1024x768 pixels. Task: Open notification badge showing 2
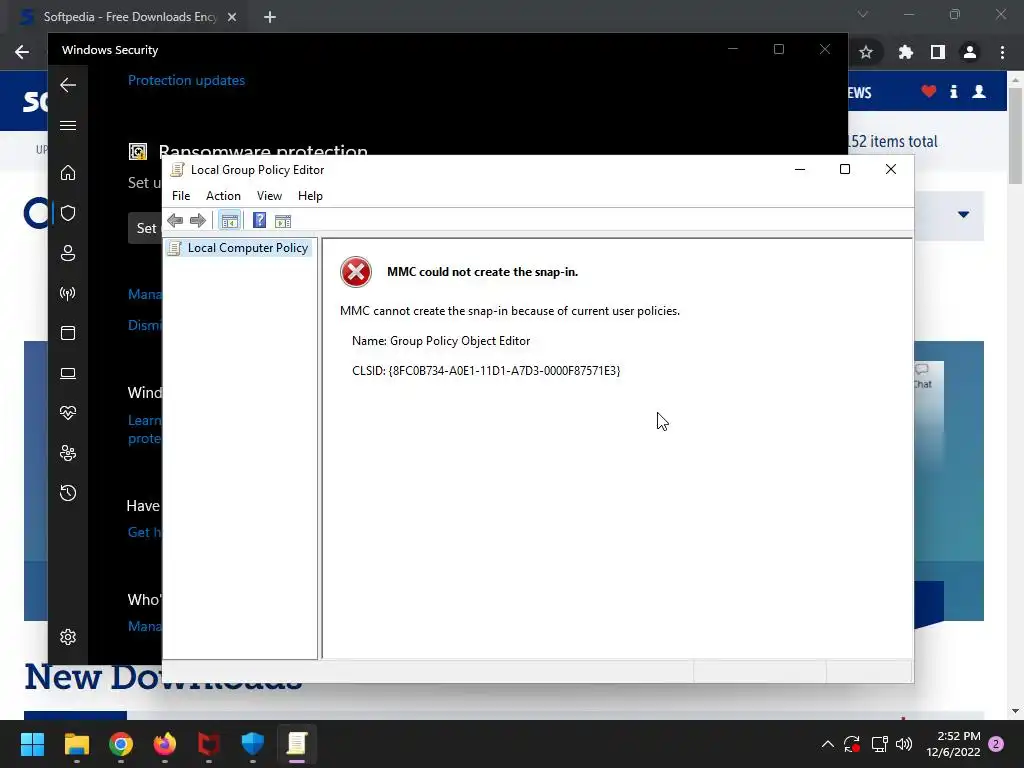(x=996, y=744)
